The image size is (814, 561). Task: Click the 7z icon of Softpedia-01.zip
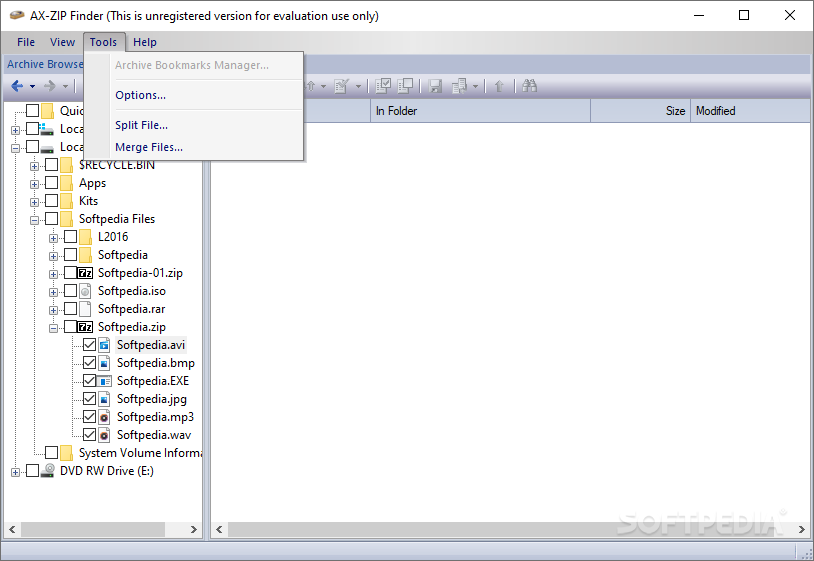85,273
